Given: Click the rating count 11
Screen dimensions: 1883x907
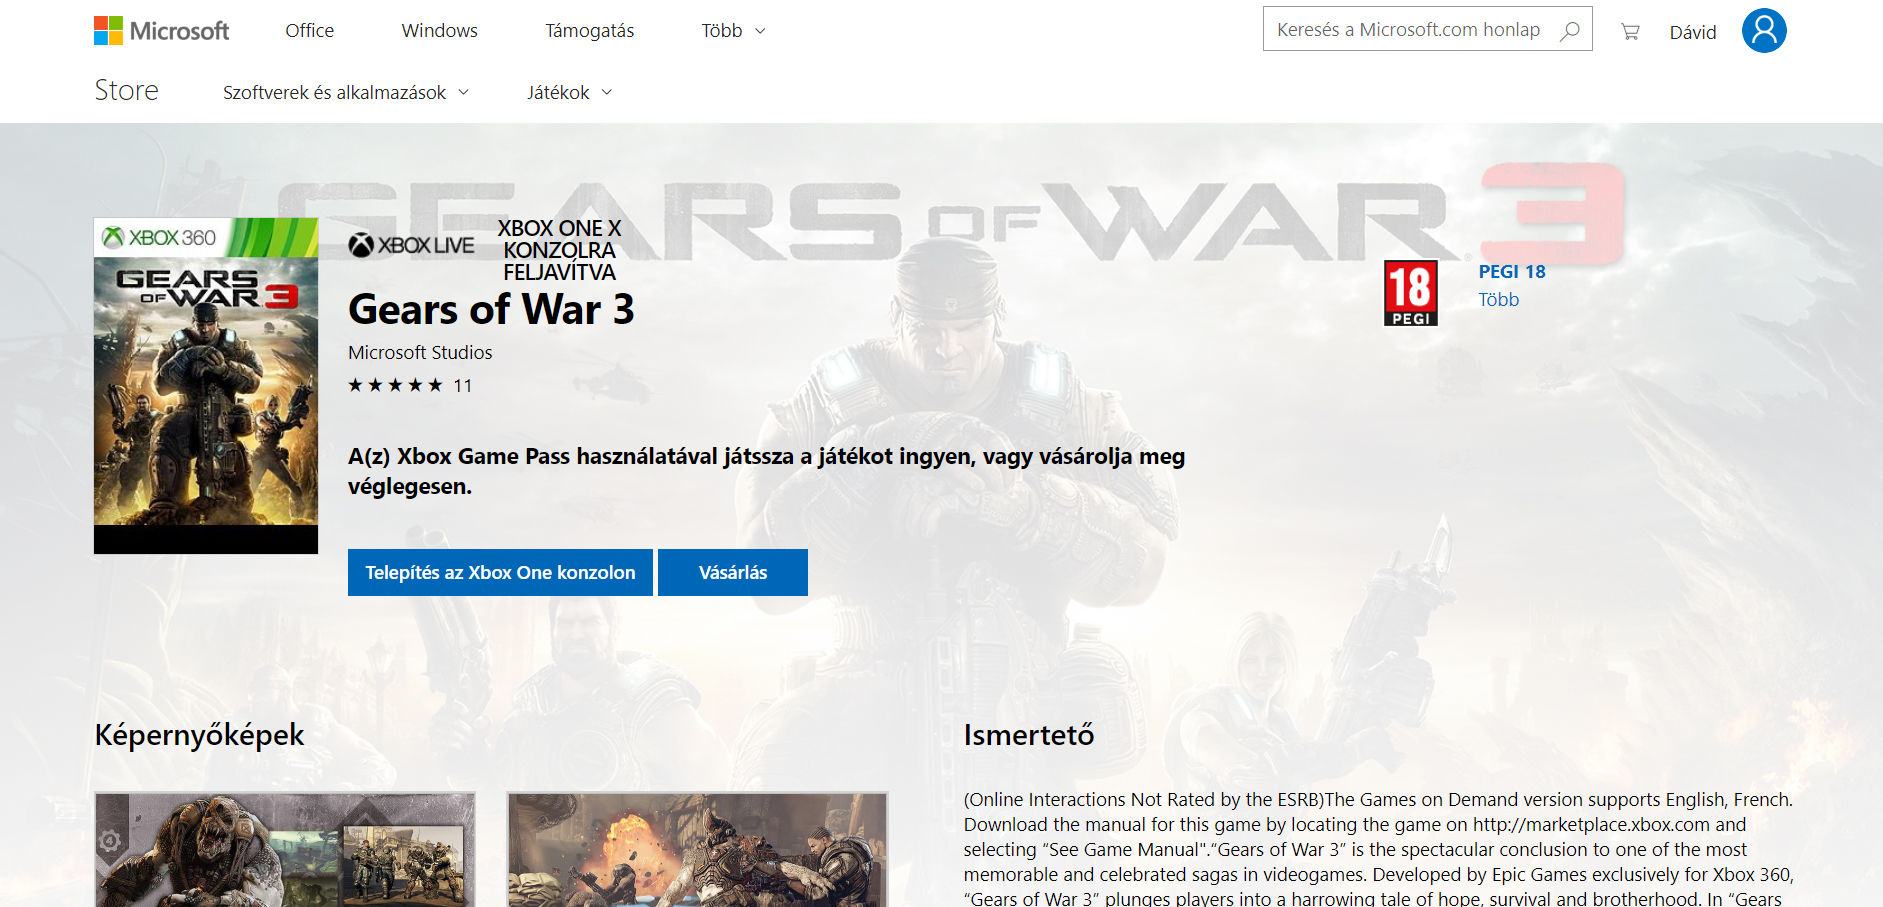Looking at the screenshot, I should coord(462,386).
